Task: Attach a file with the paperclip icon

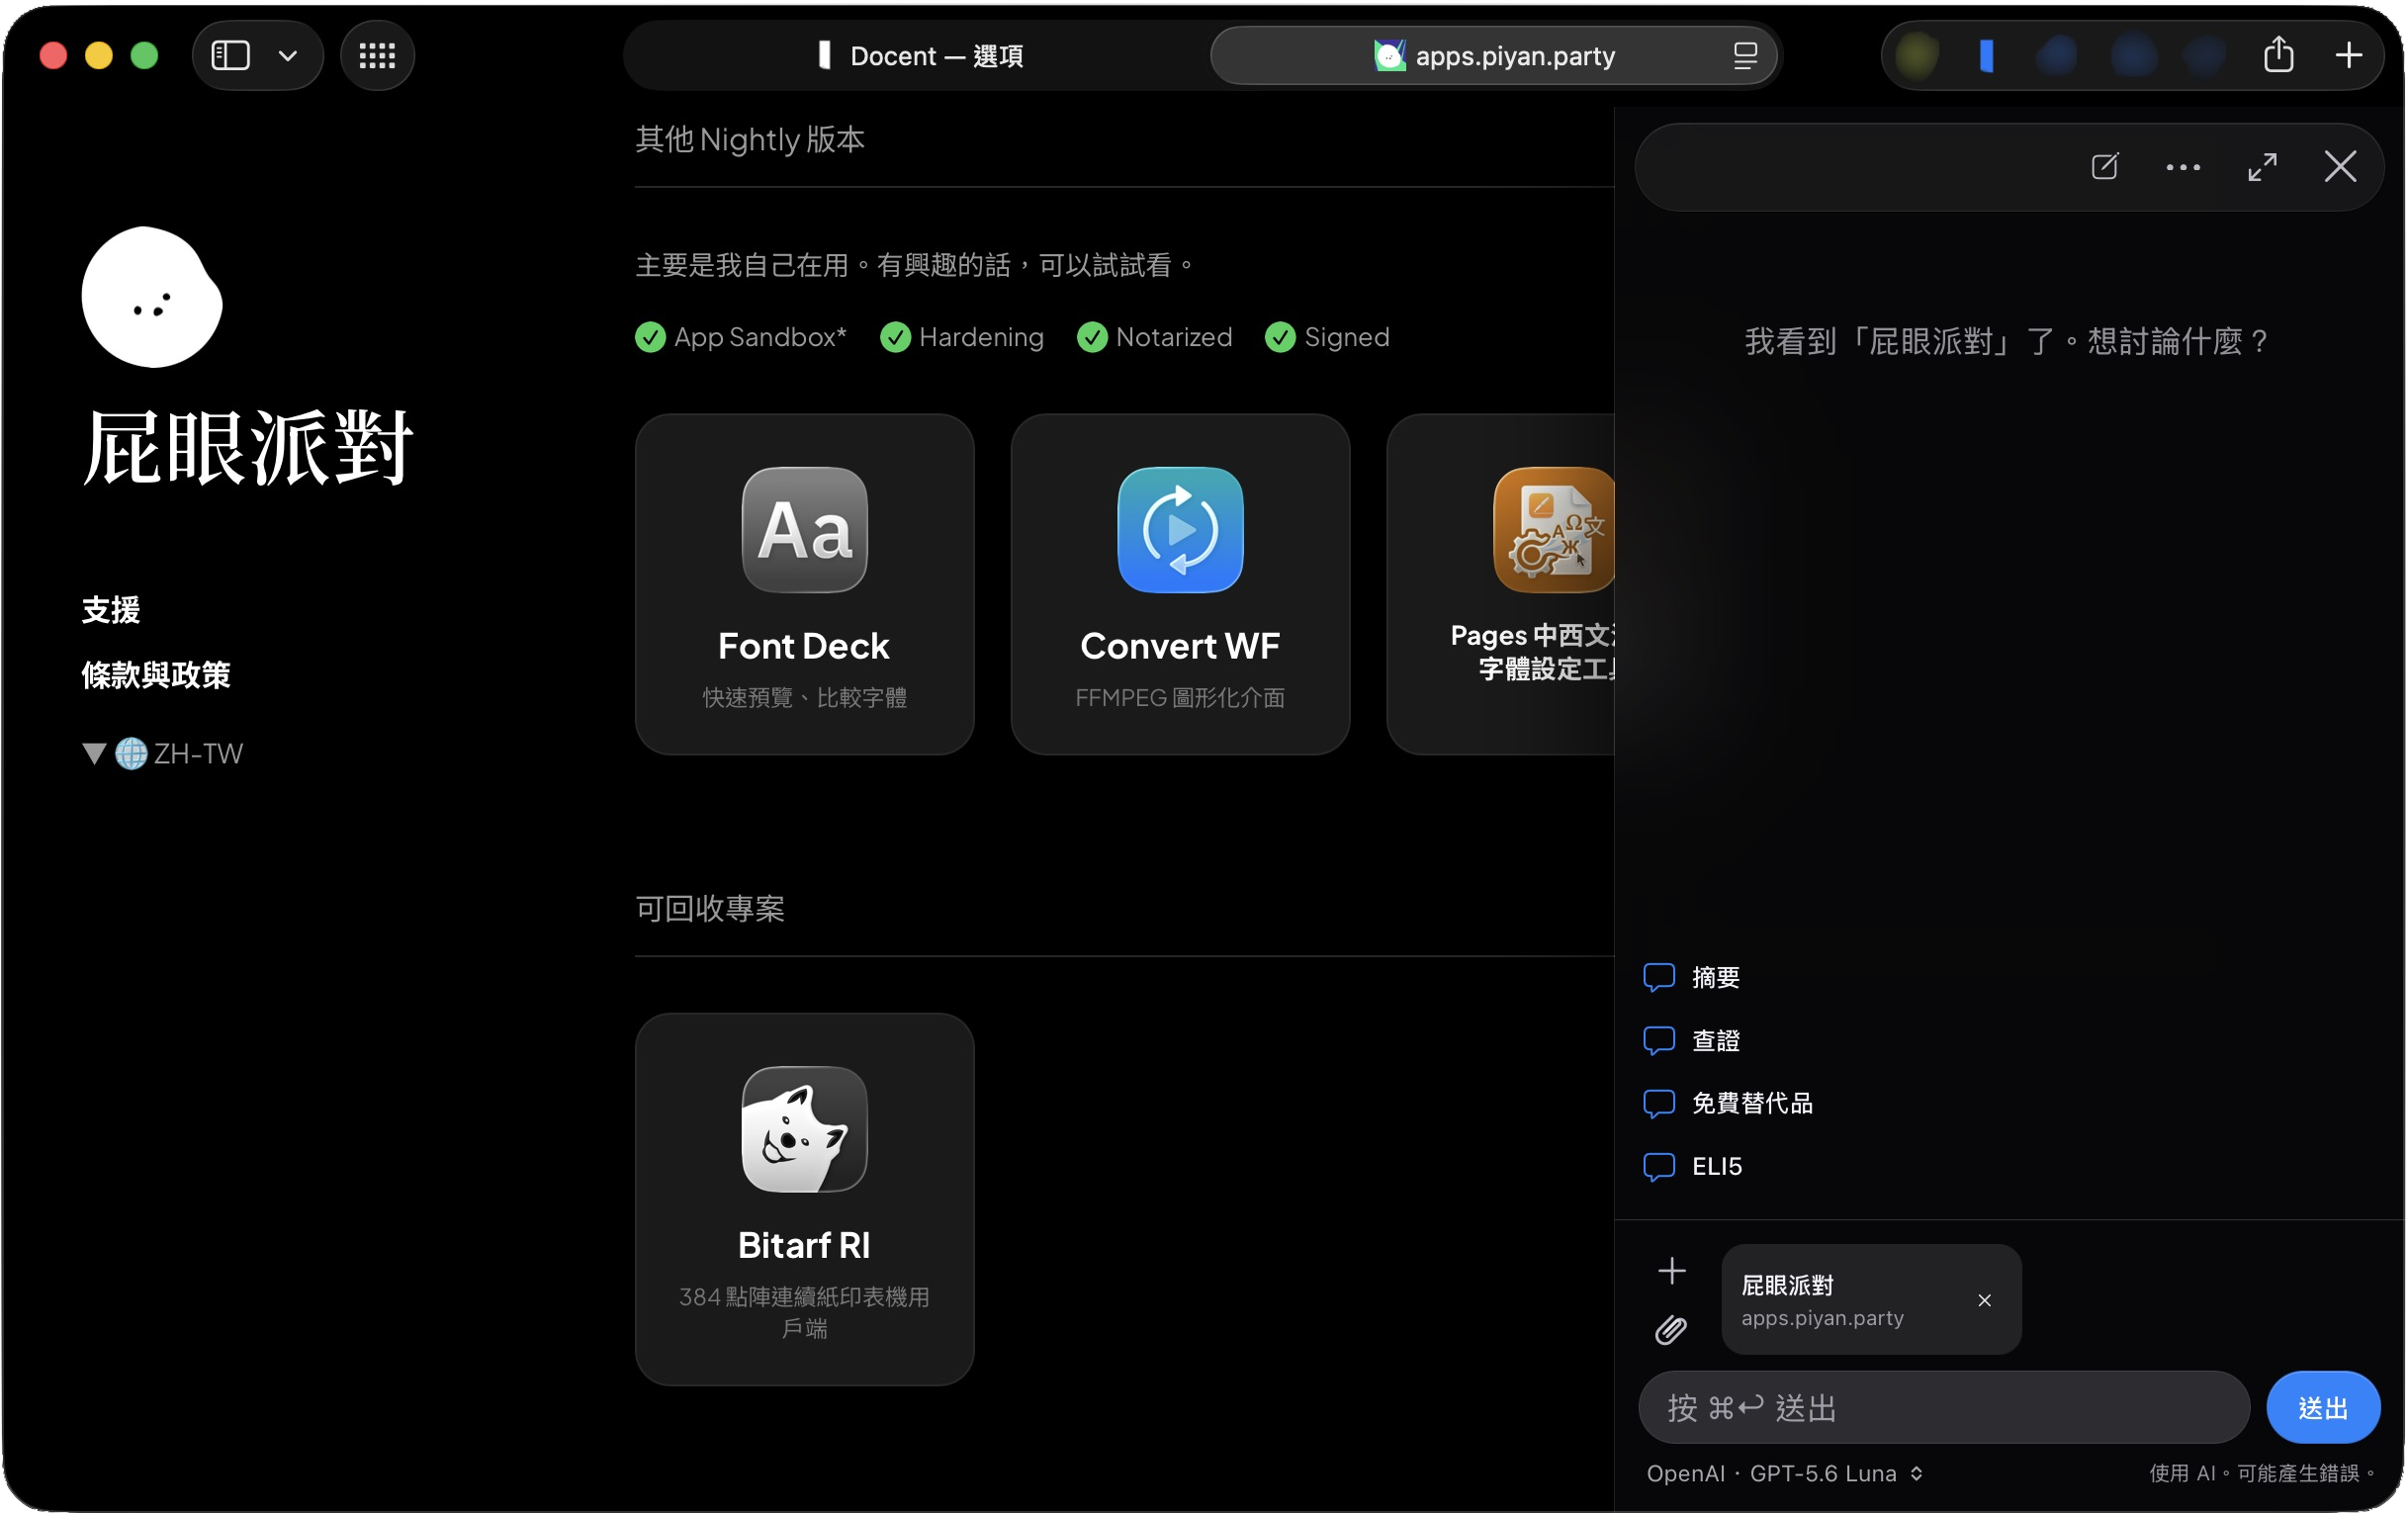Action: [1671, 1330]
